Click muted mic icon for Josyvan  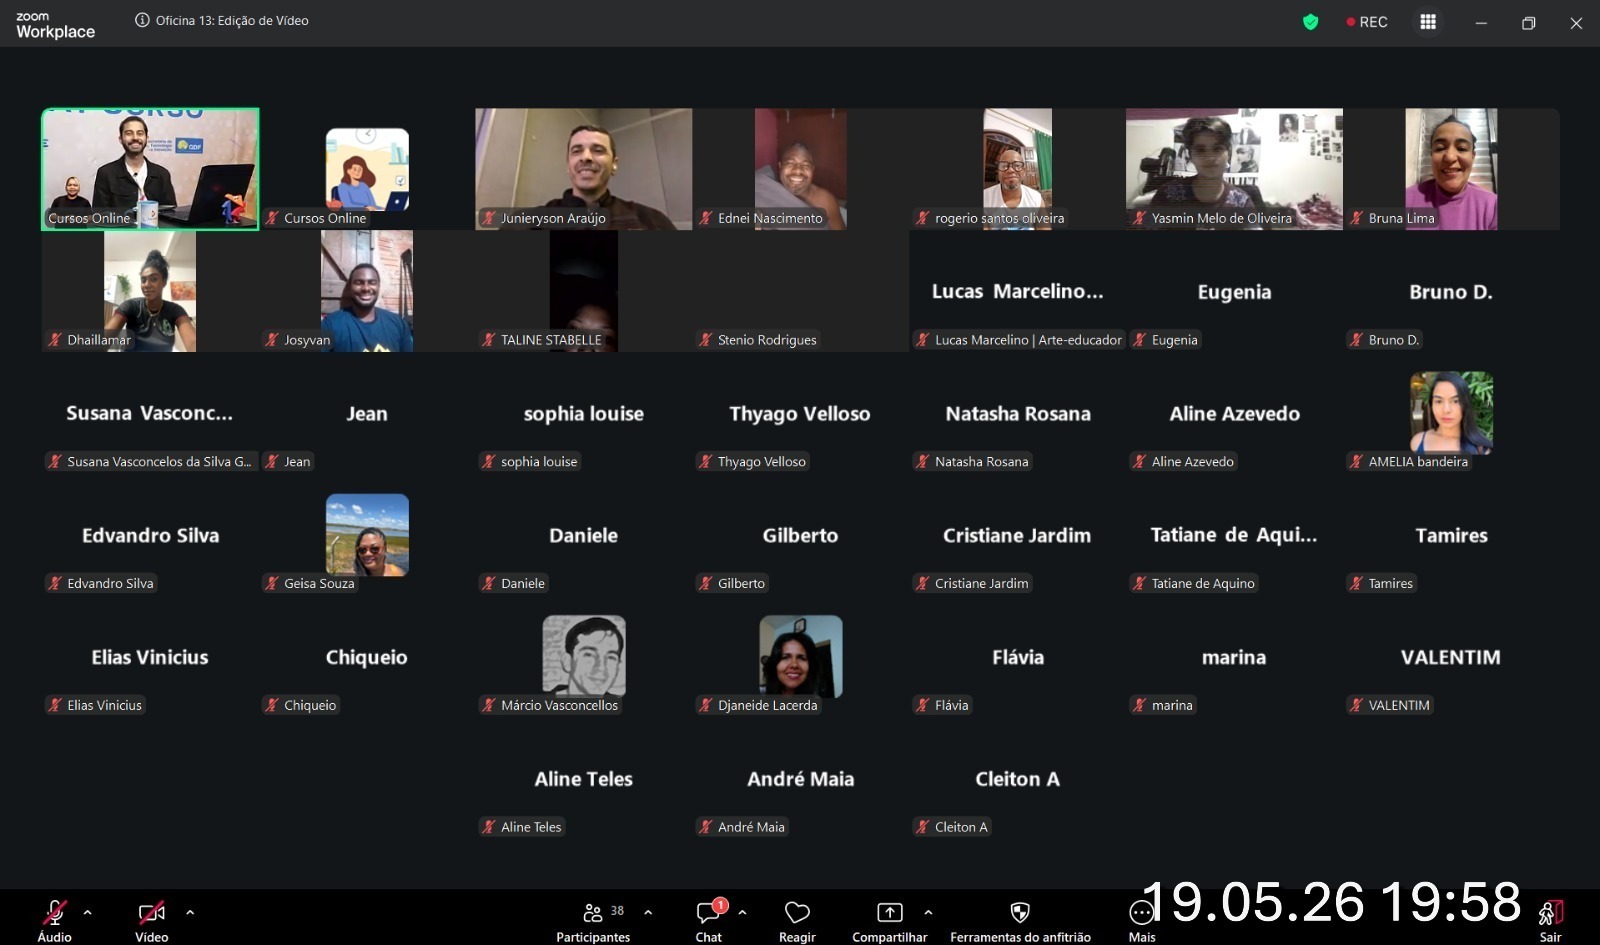272,340
